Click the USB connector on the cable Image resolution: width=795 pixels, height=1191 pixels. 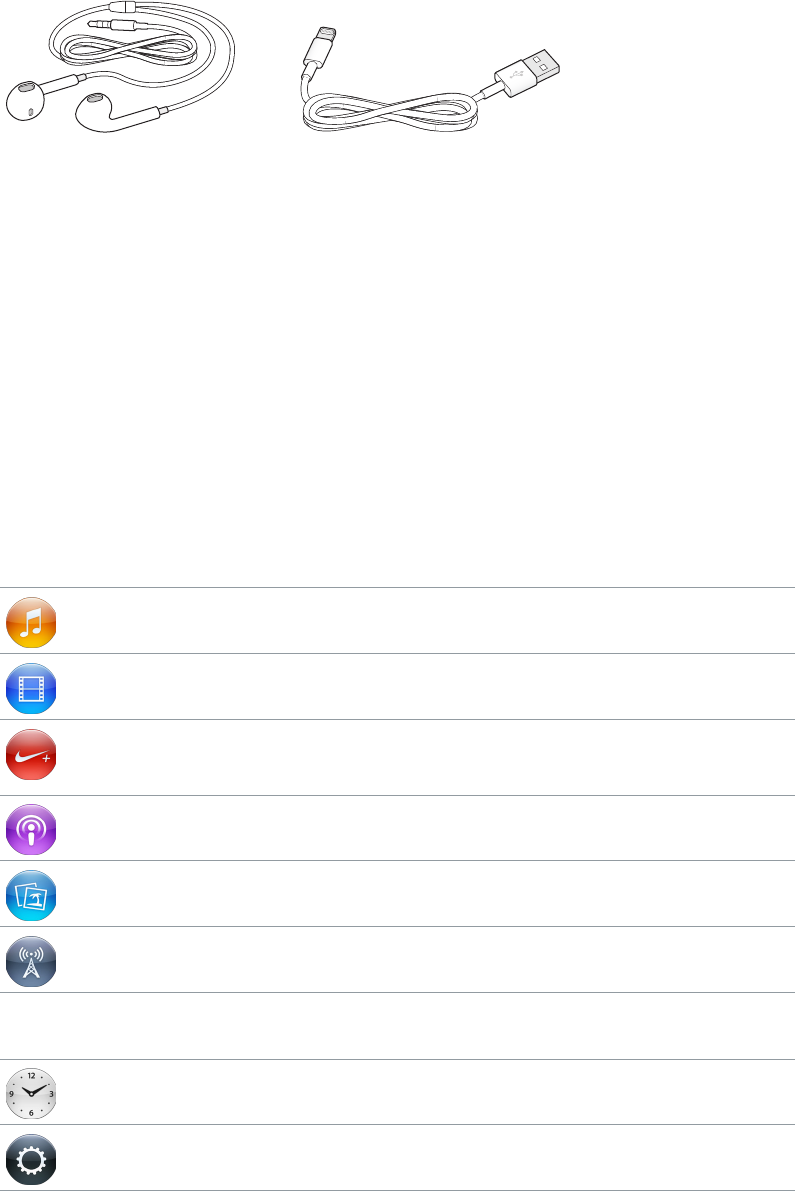point(529,70)
